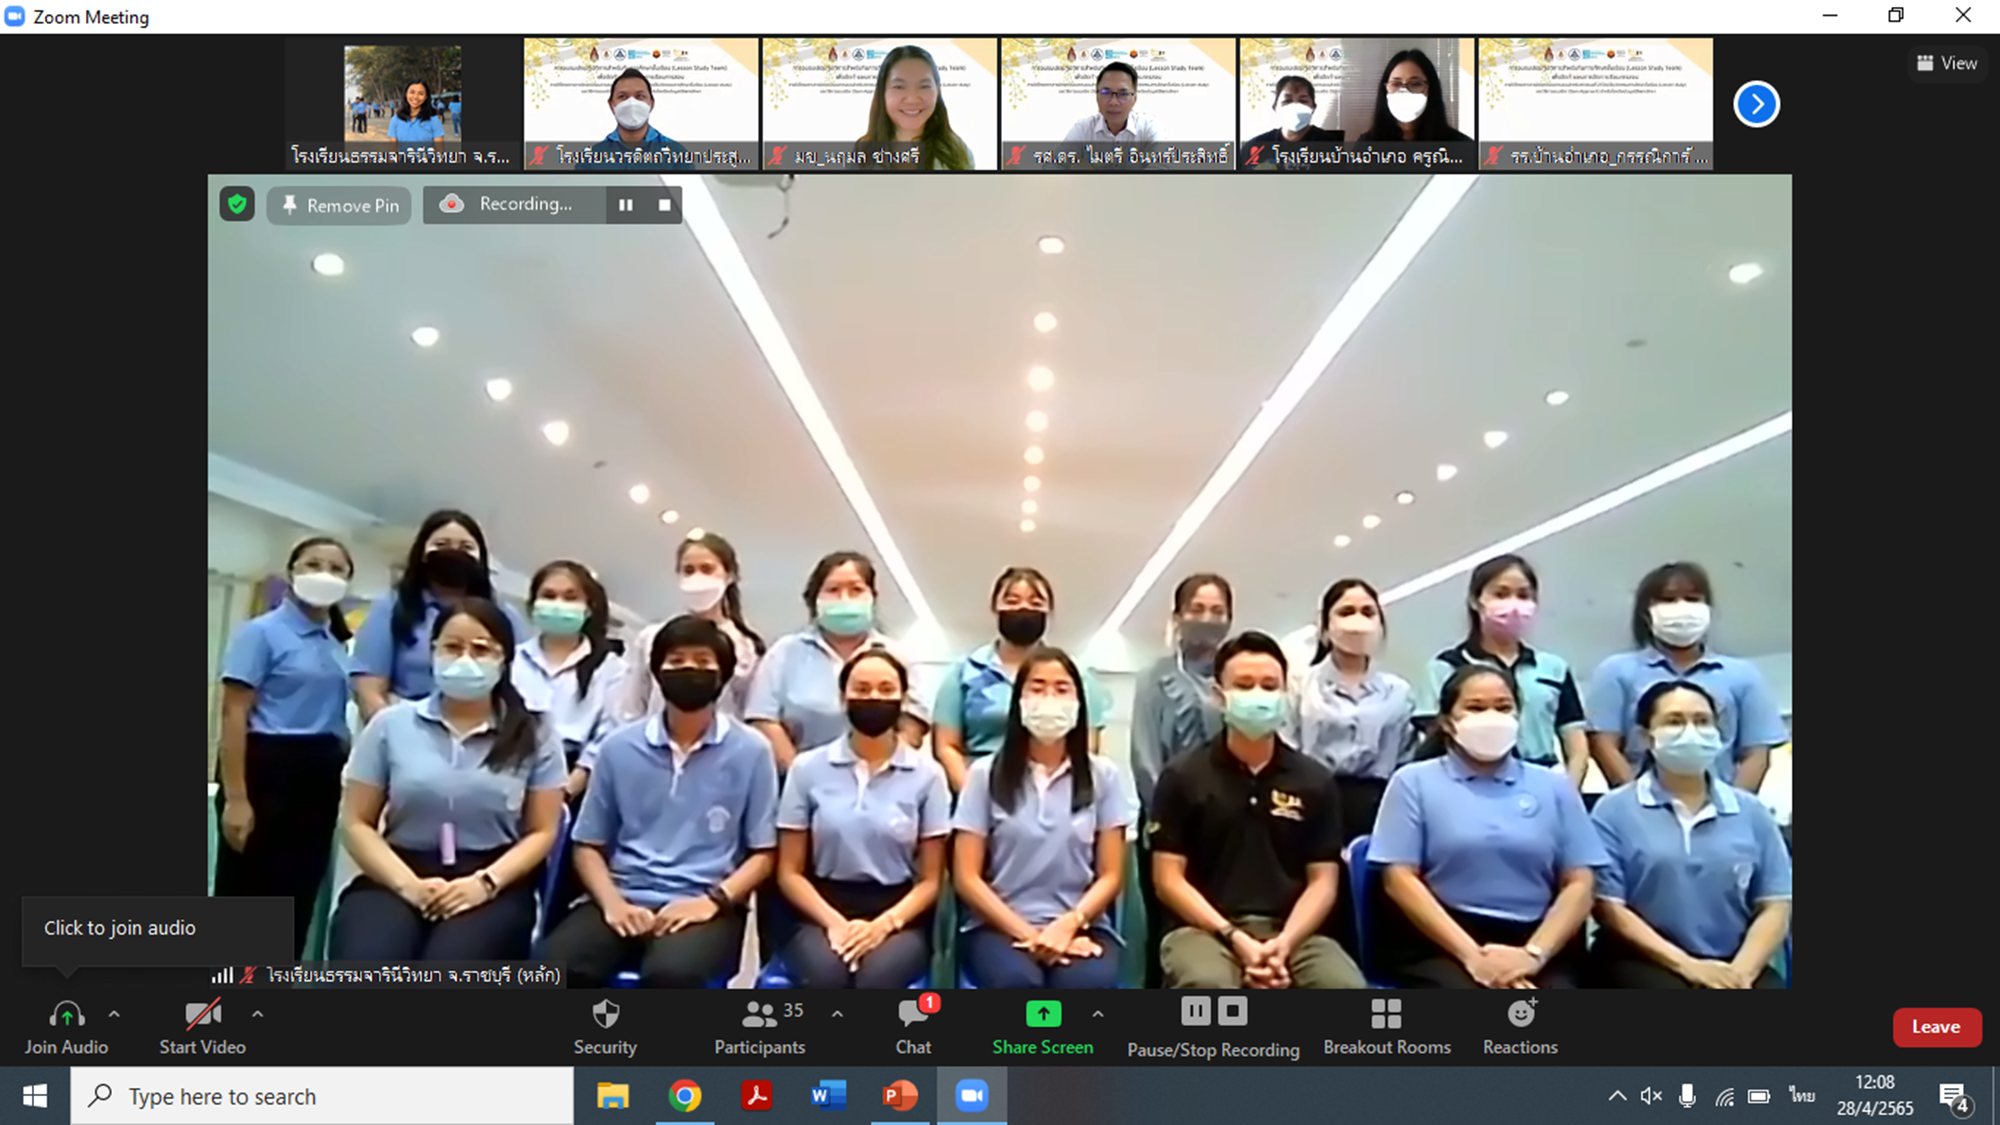
Task: Open Adobe Acrobat from the taskbar
Action: click(x=757, y=1096)
